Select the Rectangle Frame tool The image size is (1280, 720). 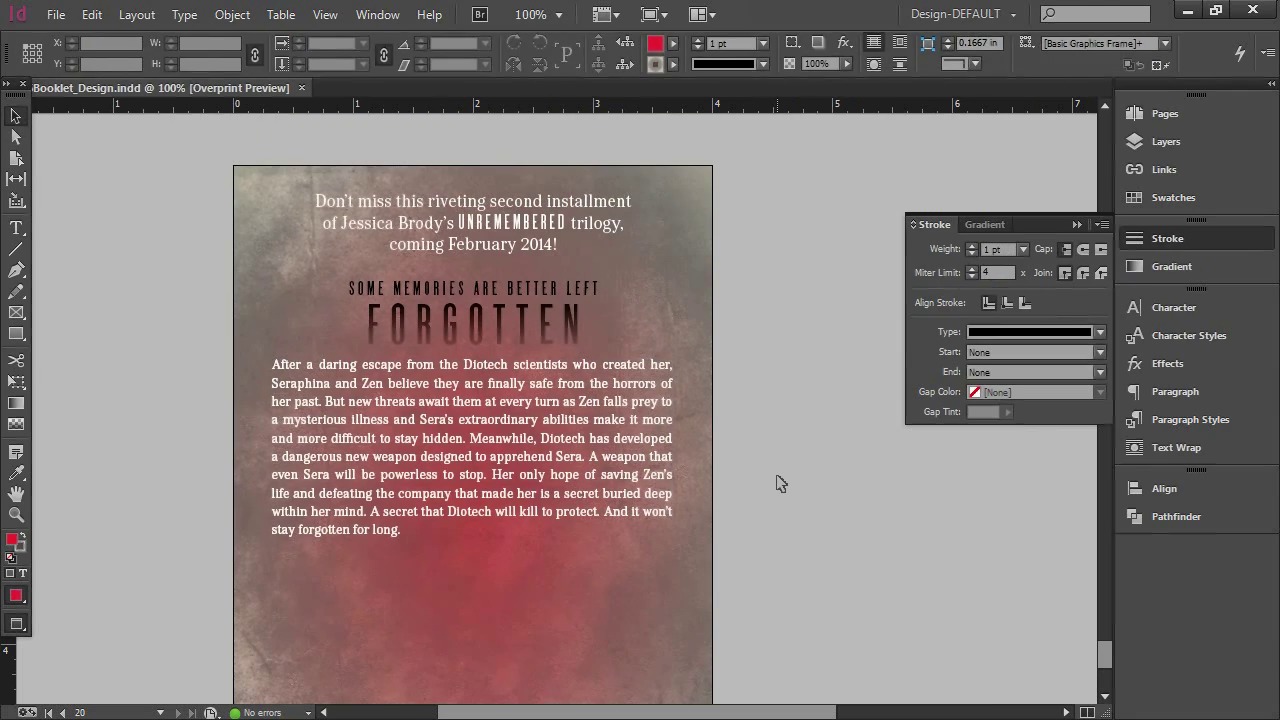point(16,313)
